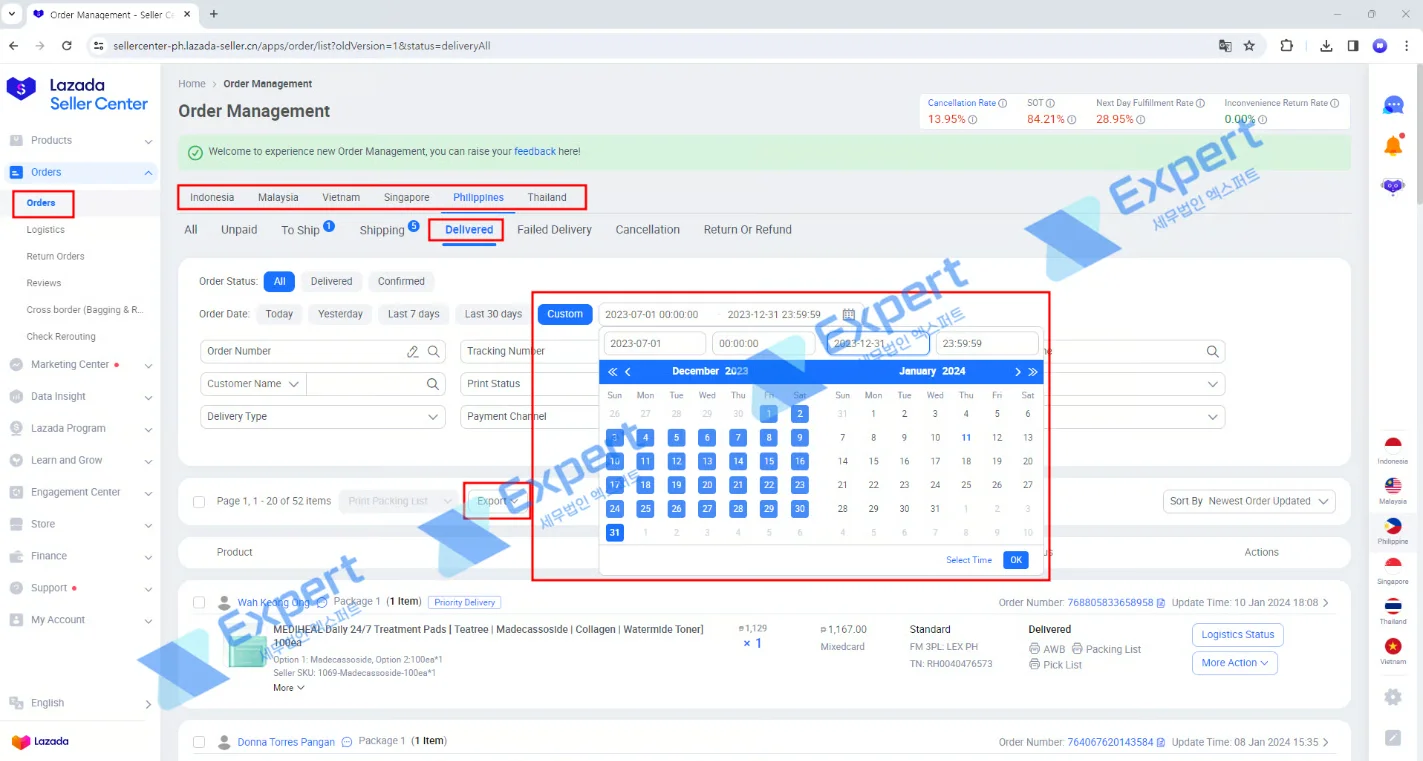Open the More Action dropdown
The image size is (1423, 761).
pos(1234,663)
